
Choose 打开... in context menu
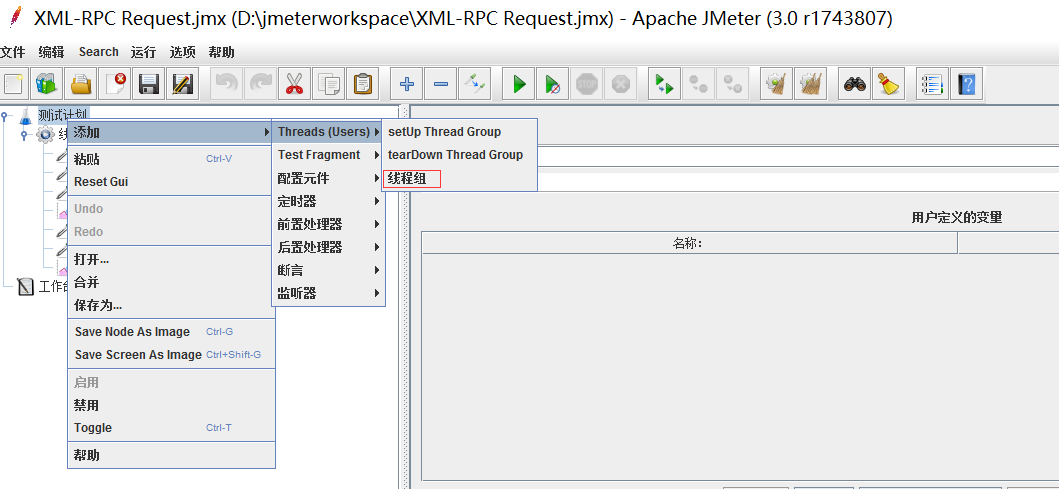(171, 259)
